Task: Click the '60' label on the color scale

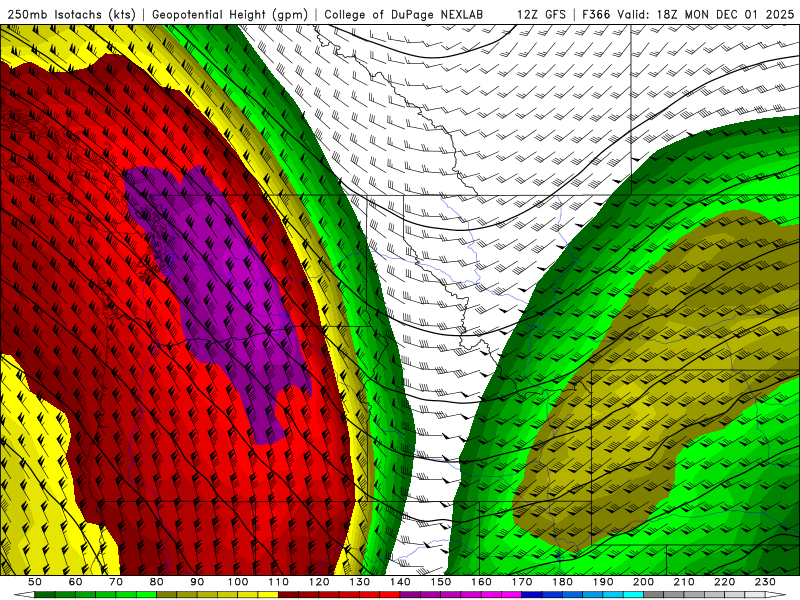Action: pyautogui.click(x=76, y=582)
